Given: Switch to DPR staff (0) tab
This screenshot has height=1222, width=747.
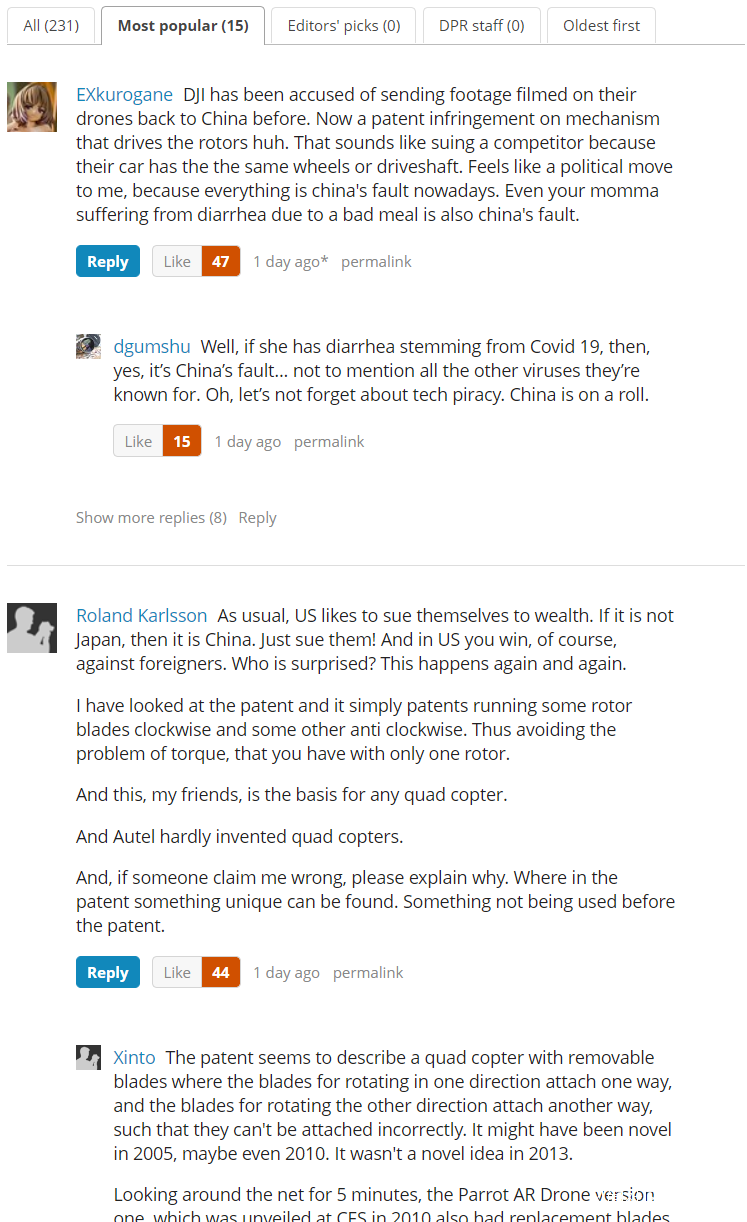Looking at the screenshot, I should tap(481, 26).
